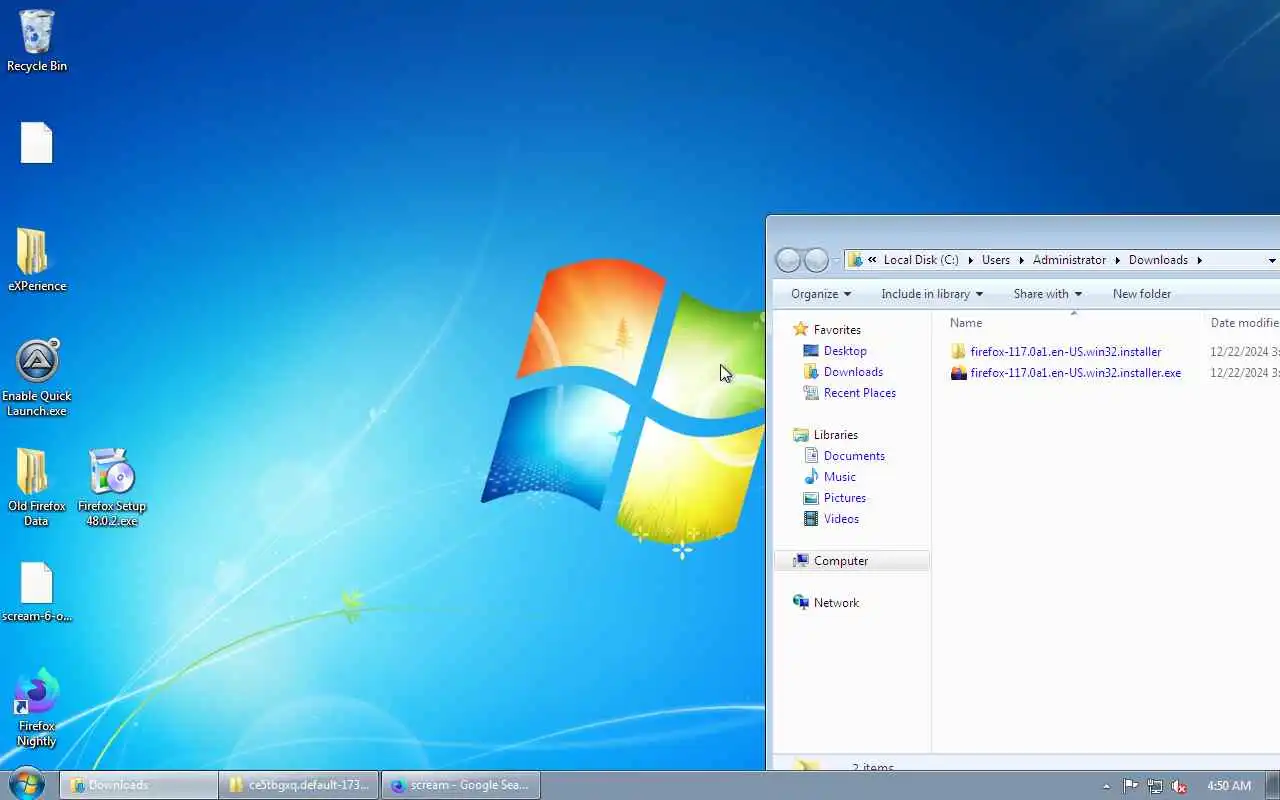The image size is (1280, 800).
Task: Open the Include in library menu
Action: click(x=932, y=294)
